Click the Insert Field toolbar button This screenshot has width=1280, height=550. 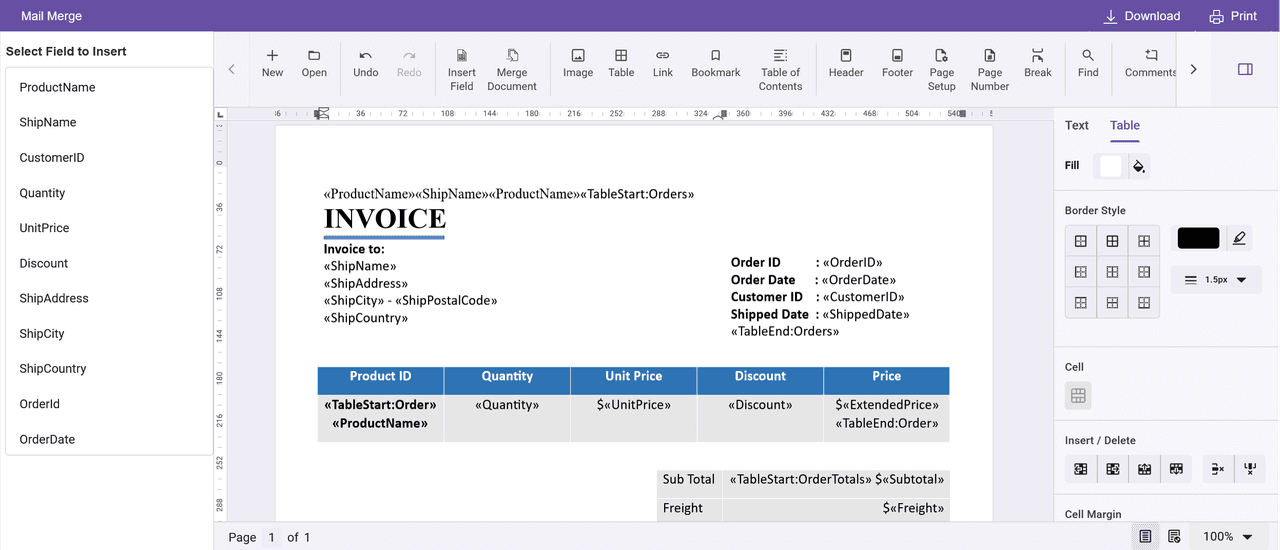click(462, 70)
